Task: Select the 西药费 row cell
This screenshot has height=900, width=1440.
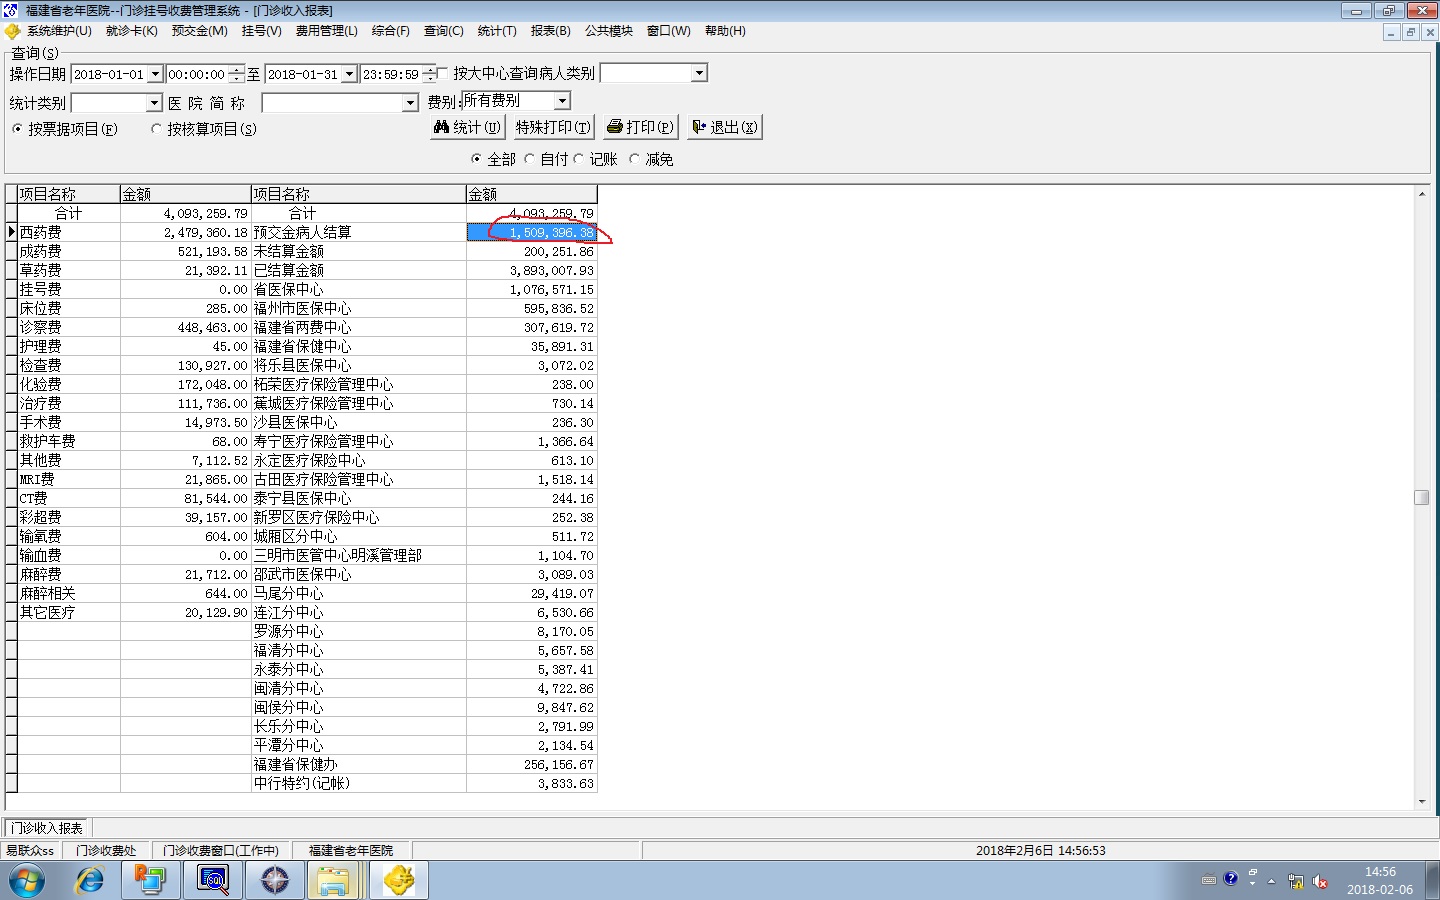Action: click(68, 232)
